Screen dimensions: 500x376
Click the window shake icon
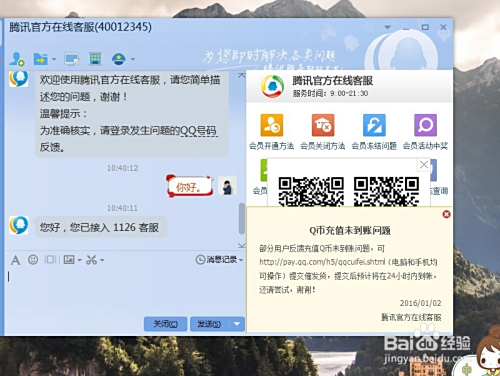[50, 260]
